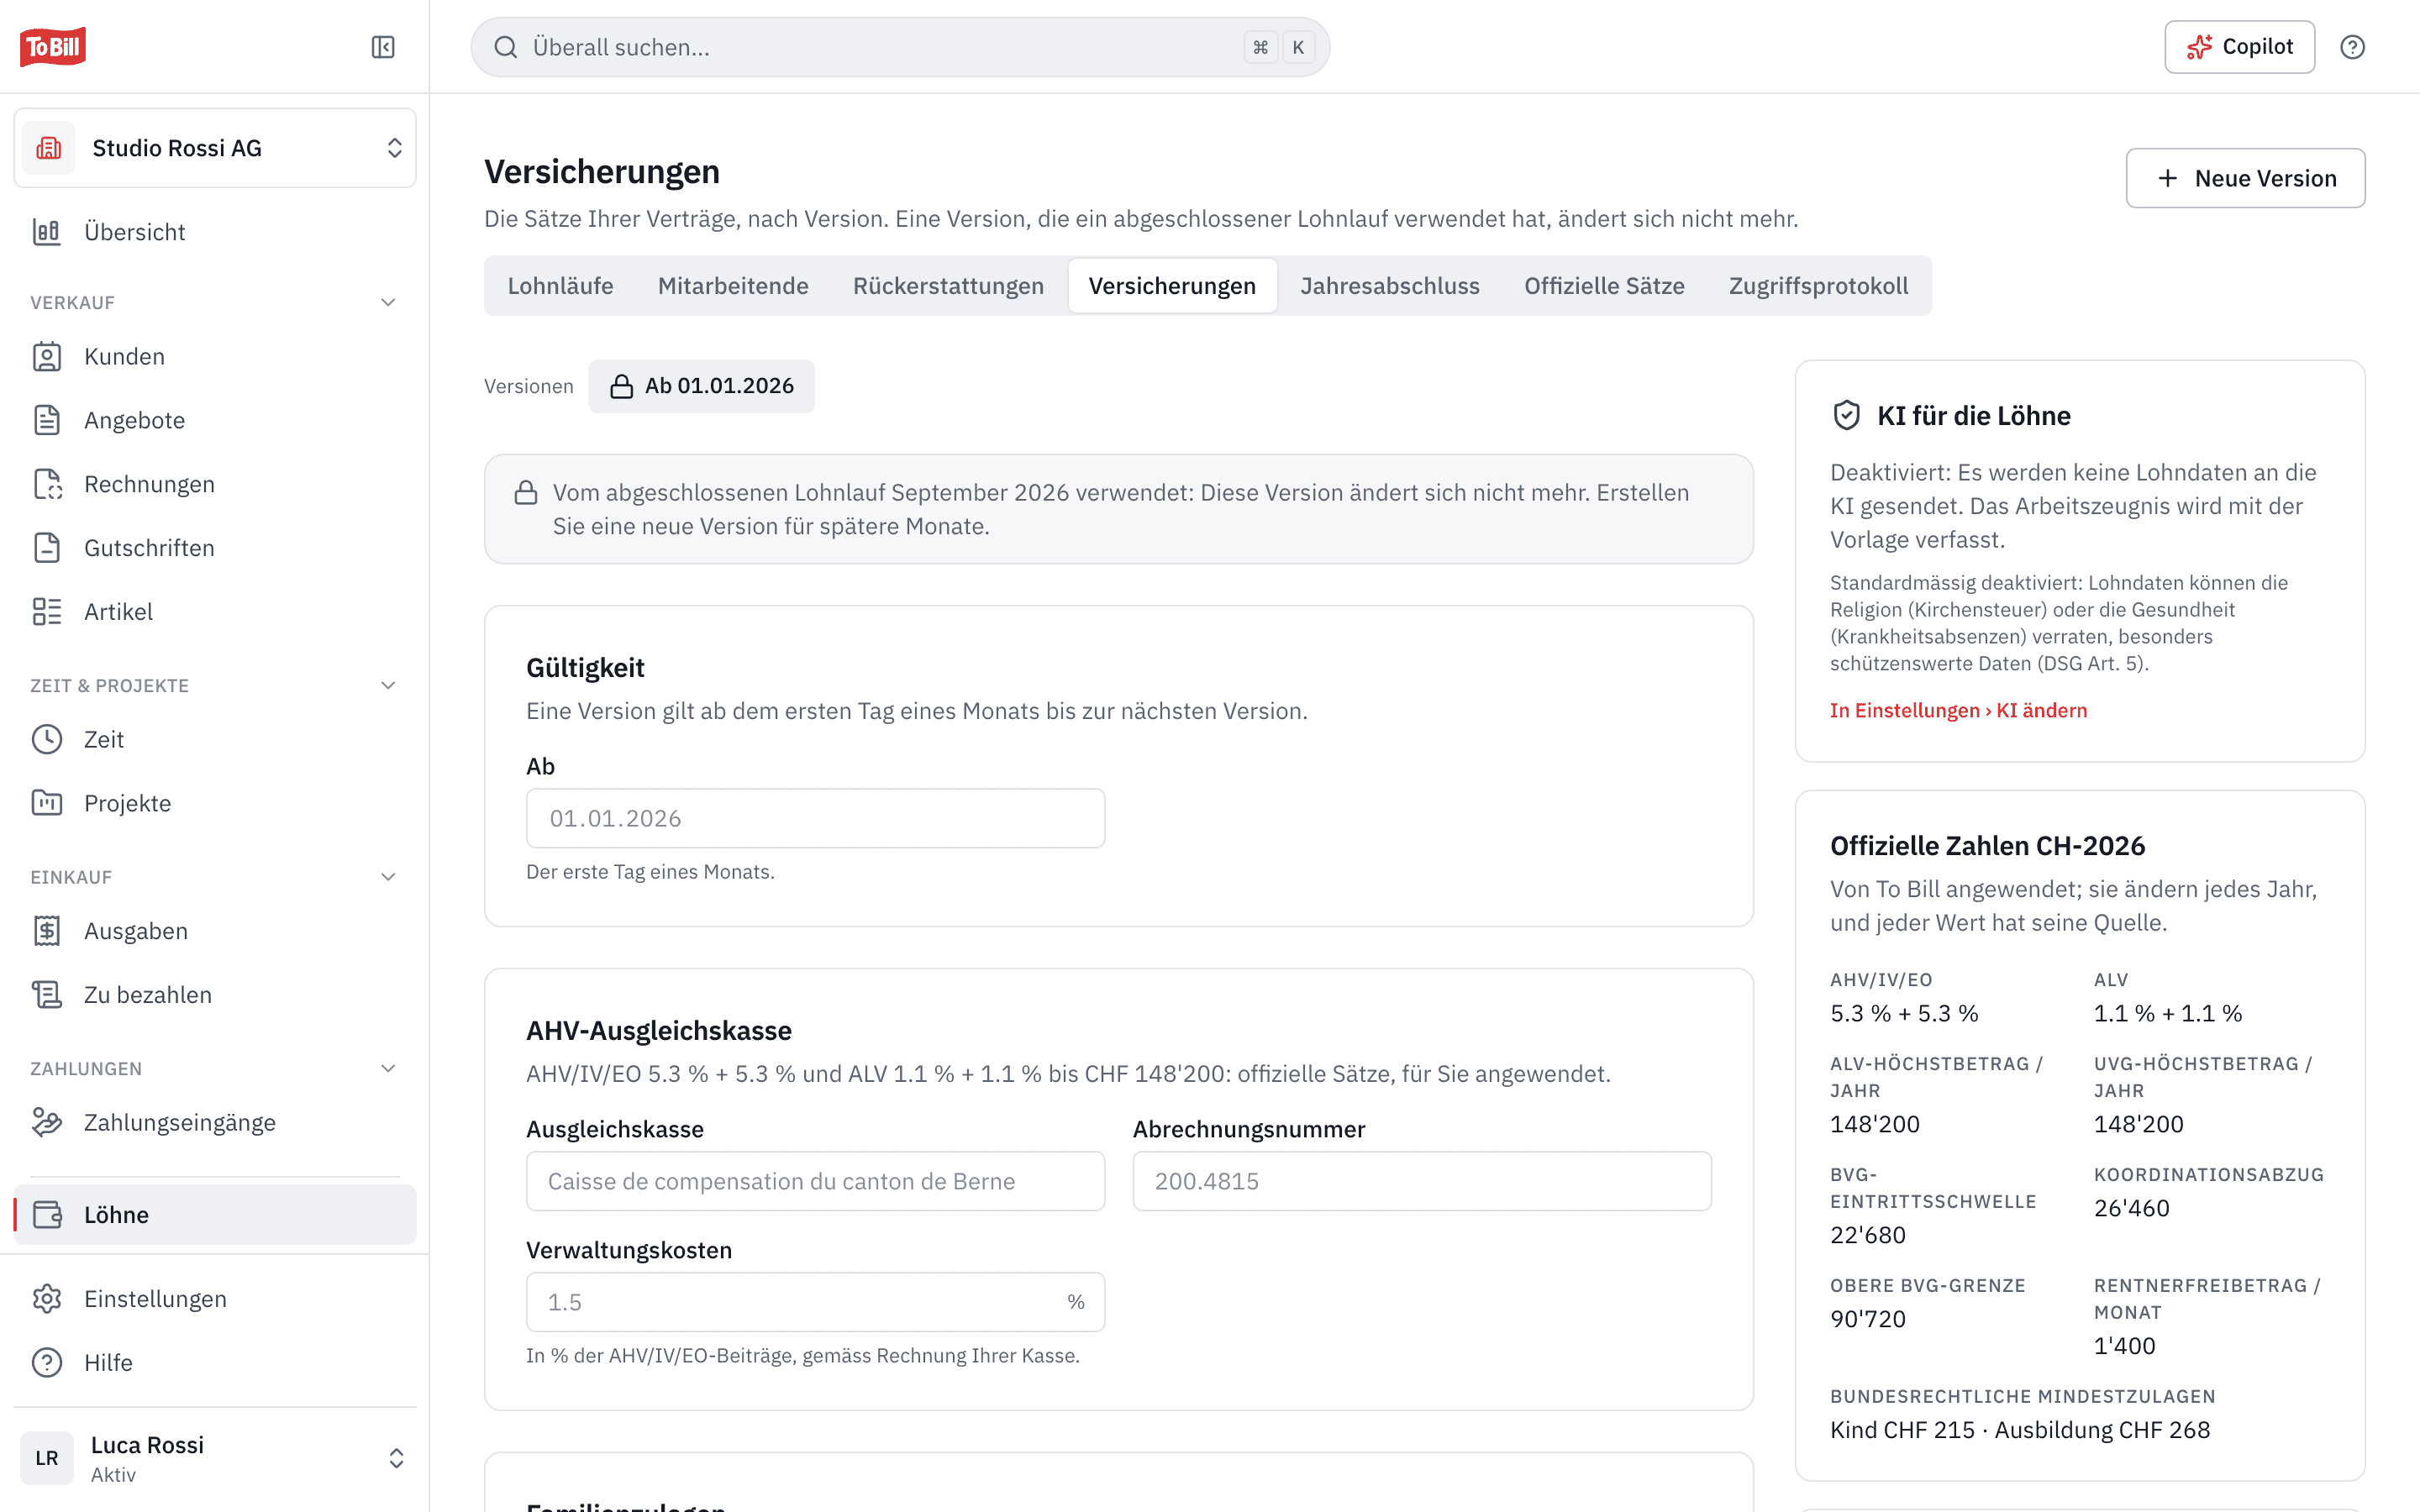The image size is (2420, 1512).
Task: Click the Ausgleichskasse input field
Action: pos(815,1181)
